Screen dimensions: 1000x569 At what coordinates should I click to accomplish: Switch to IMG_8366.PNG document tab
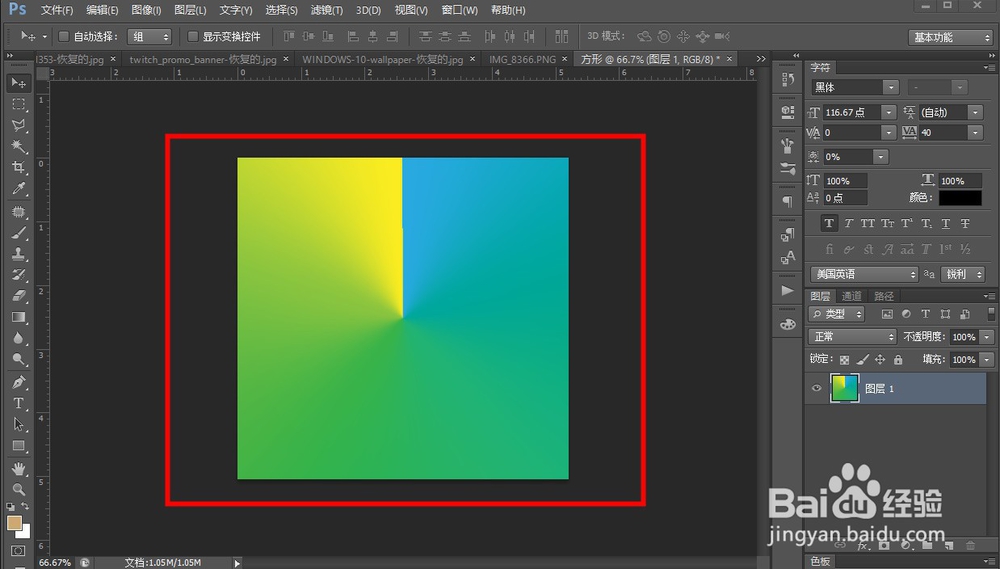click(522, 59)
